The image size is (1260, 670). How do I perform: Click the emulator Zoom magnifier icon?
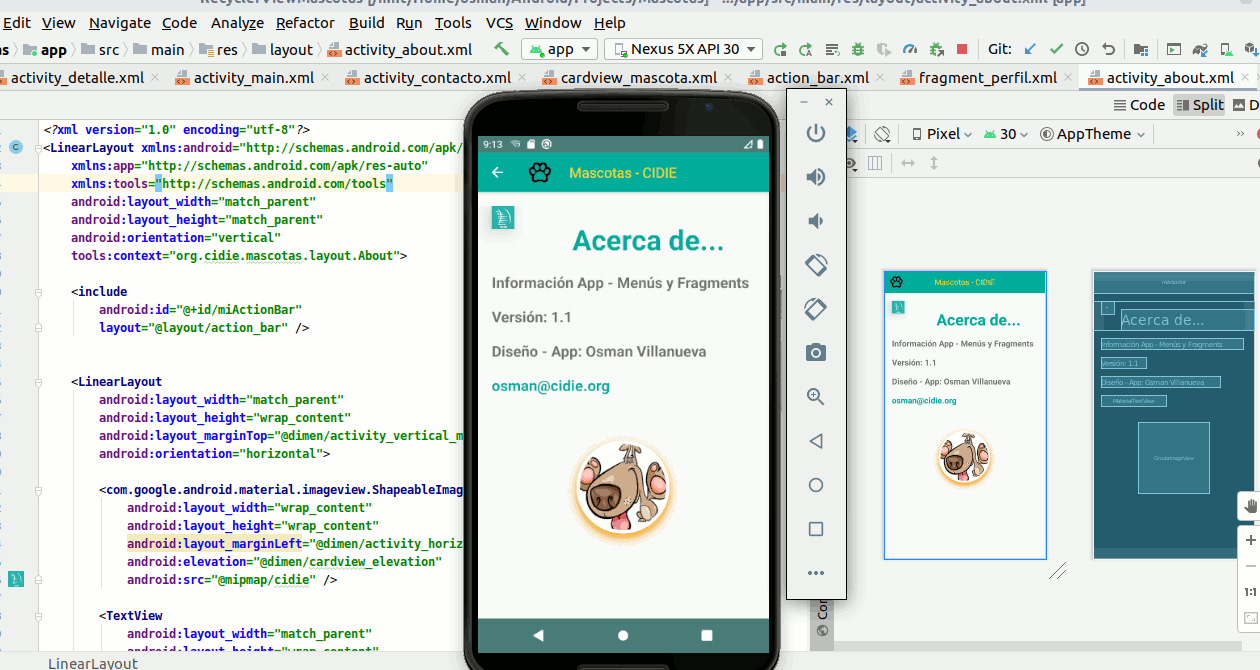tap(816, 397)
